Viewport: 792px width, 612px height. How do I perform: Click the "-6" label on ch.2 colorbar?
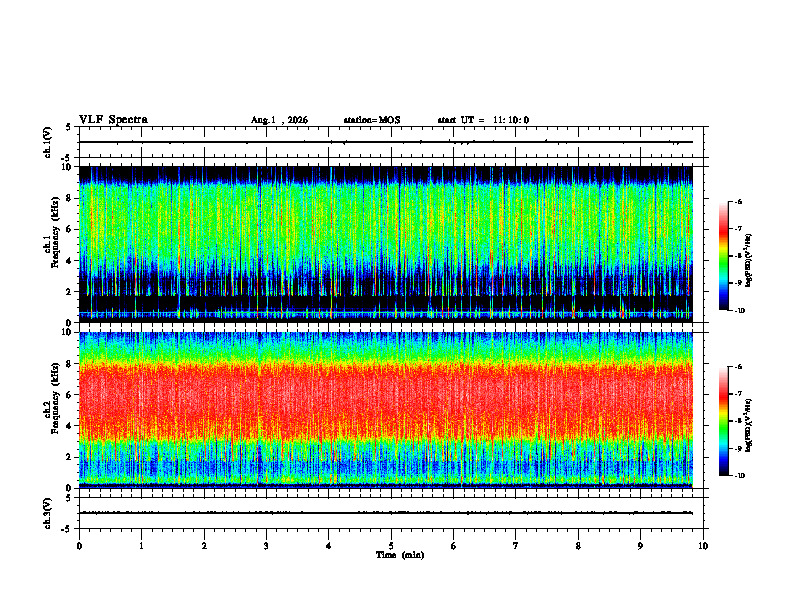tap(738, 367)
